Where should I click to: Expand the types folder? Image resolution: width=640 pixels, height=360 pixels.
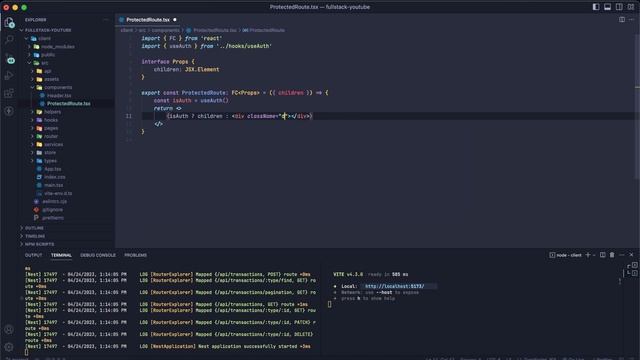[50, 161]
